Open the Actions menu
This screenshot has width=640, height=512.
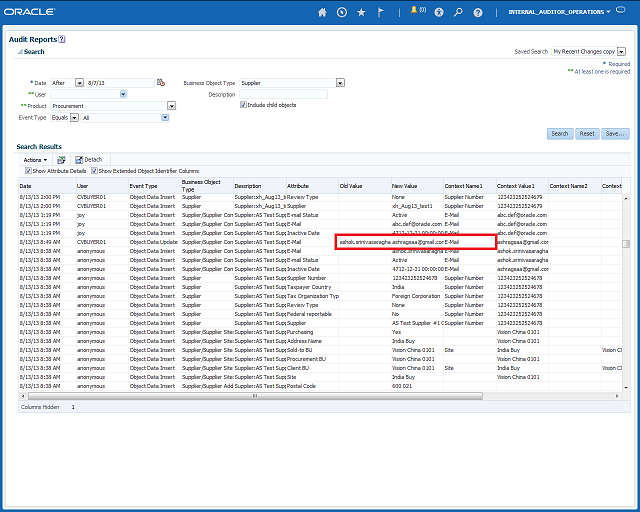point(35,160)
